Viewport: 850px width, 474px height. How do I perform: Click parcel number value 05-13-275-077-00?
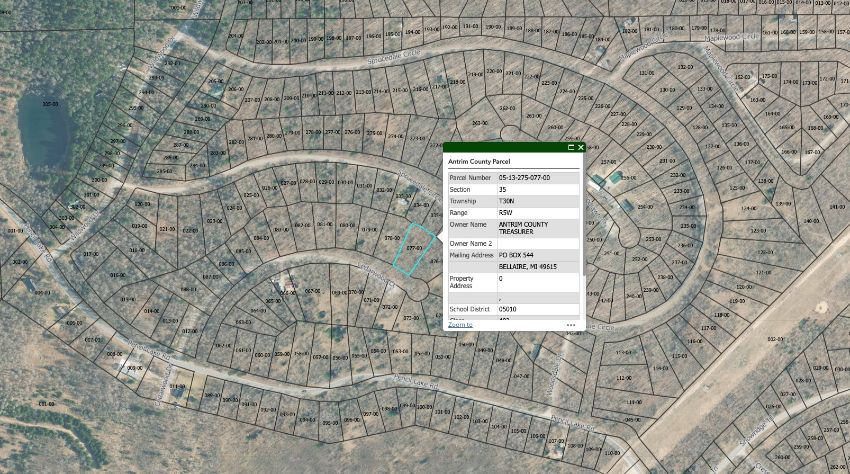pos(524,178)
